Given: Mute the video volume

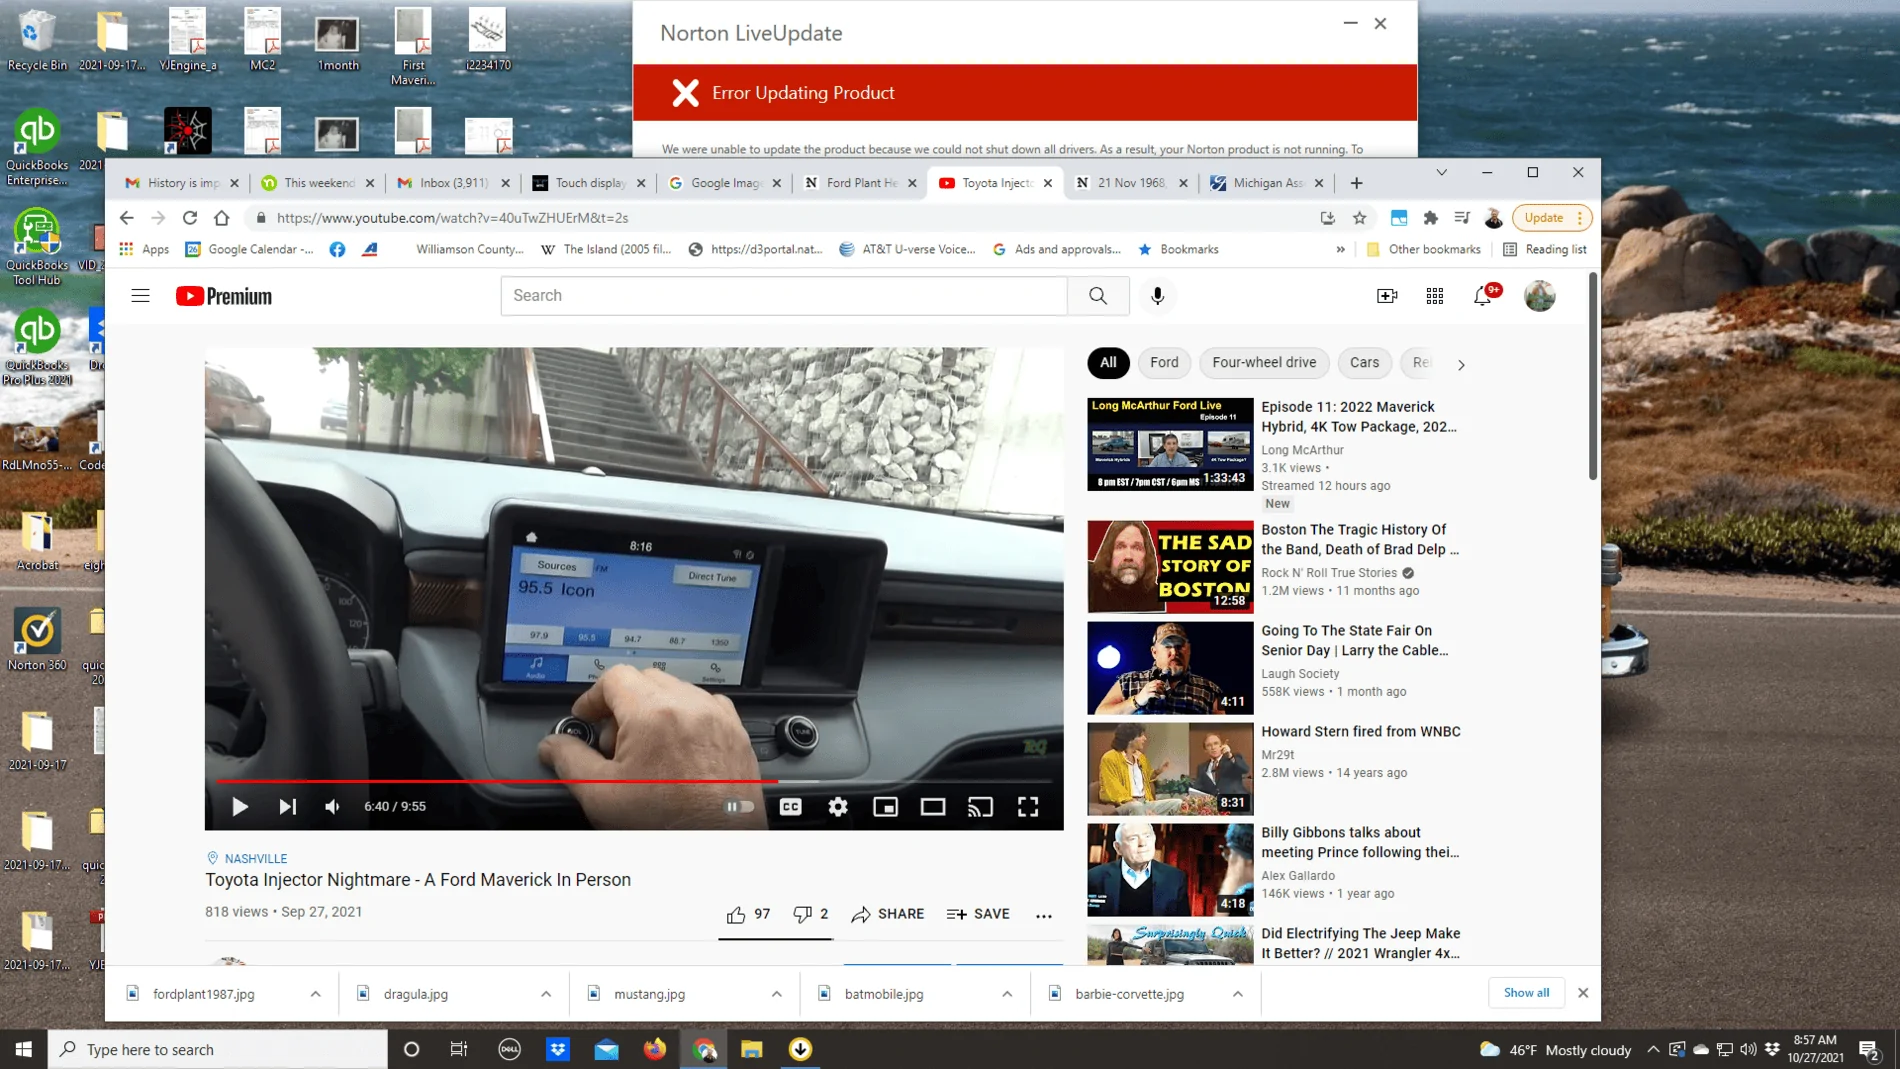Looking at the screenshot, I should 333,806.
